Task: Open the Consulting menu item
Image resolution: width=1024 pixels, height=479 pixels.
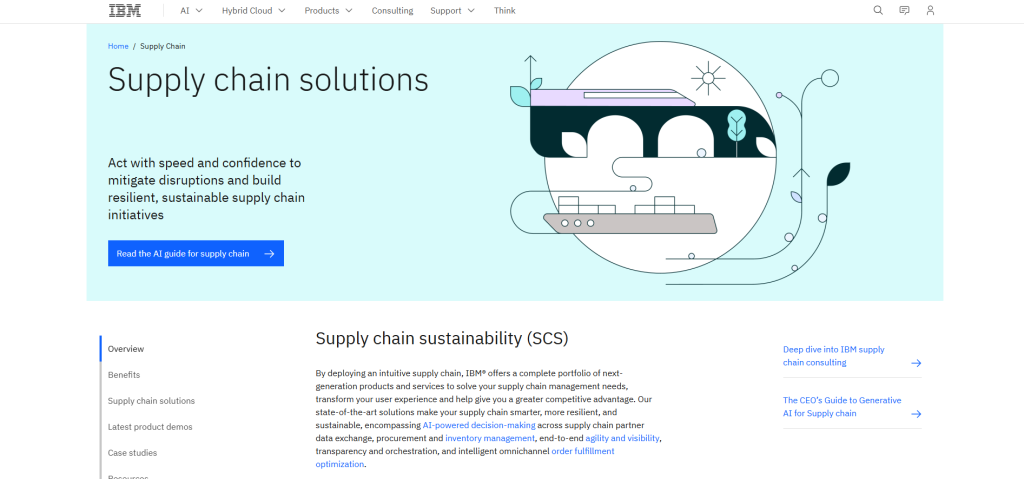Action: point(392,10)
